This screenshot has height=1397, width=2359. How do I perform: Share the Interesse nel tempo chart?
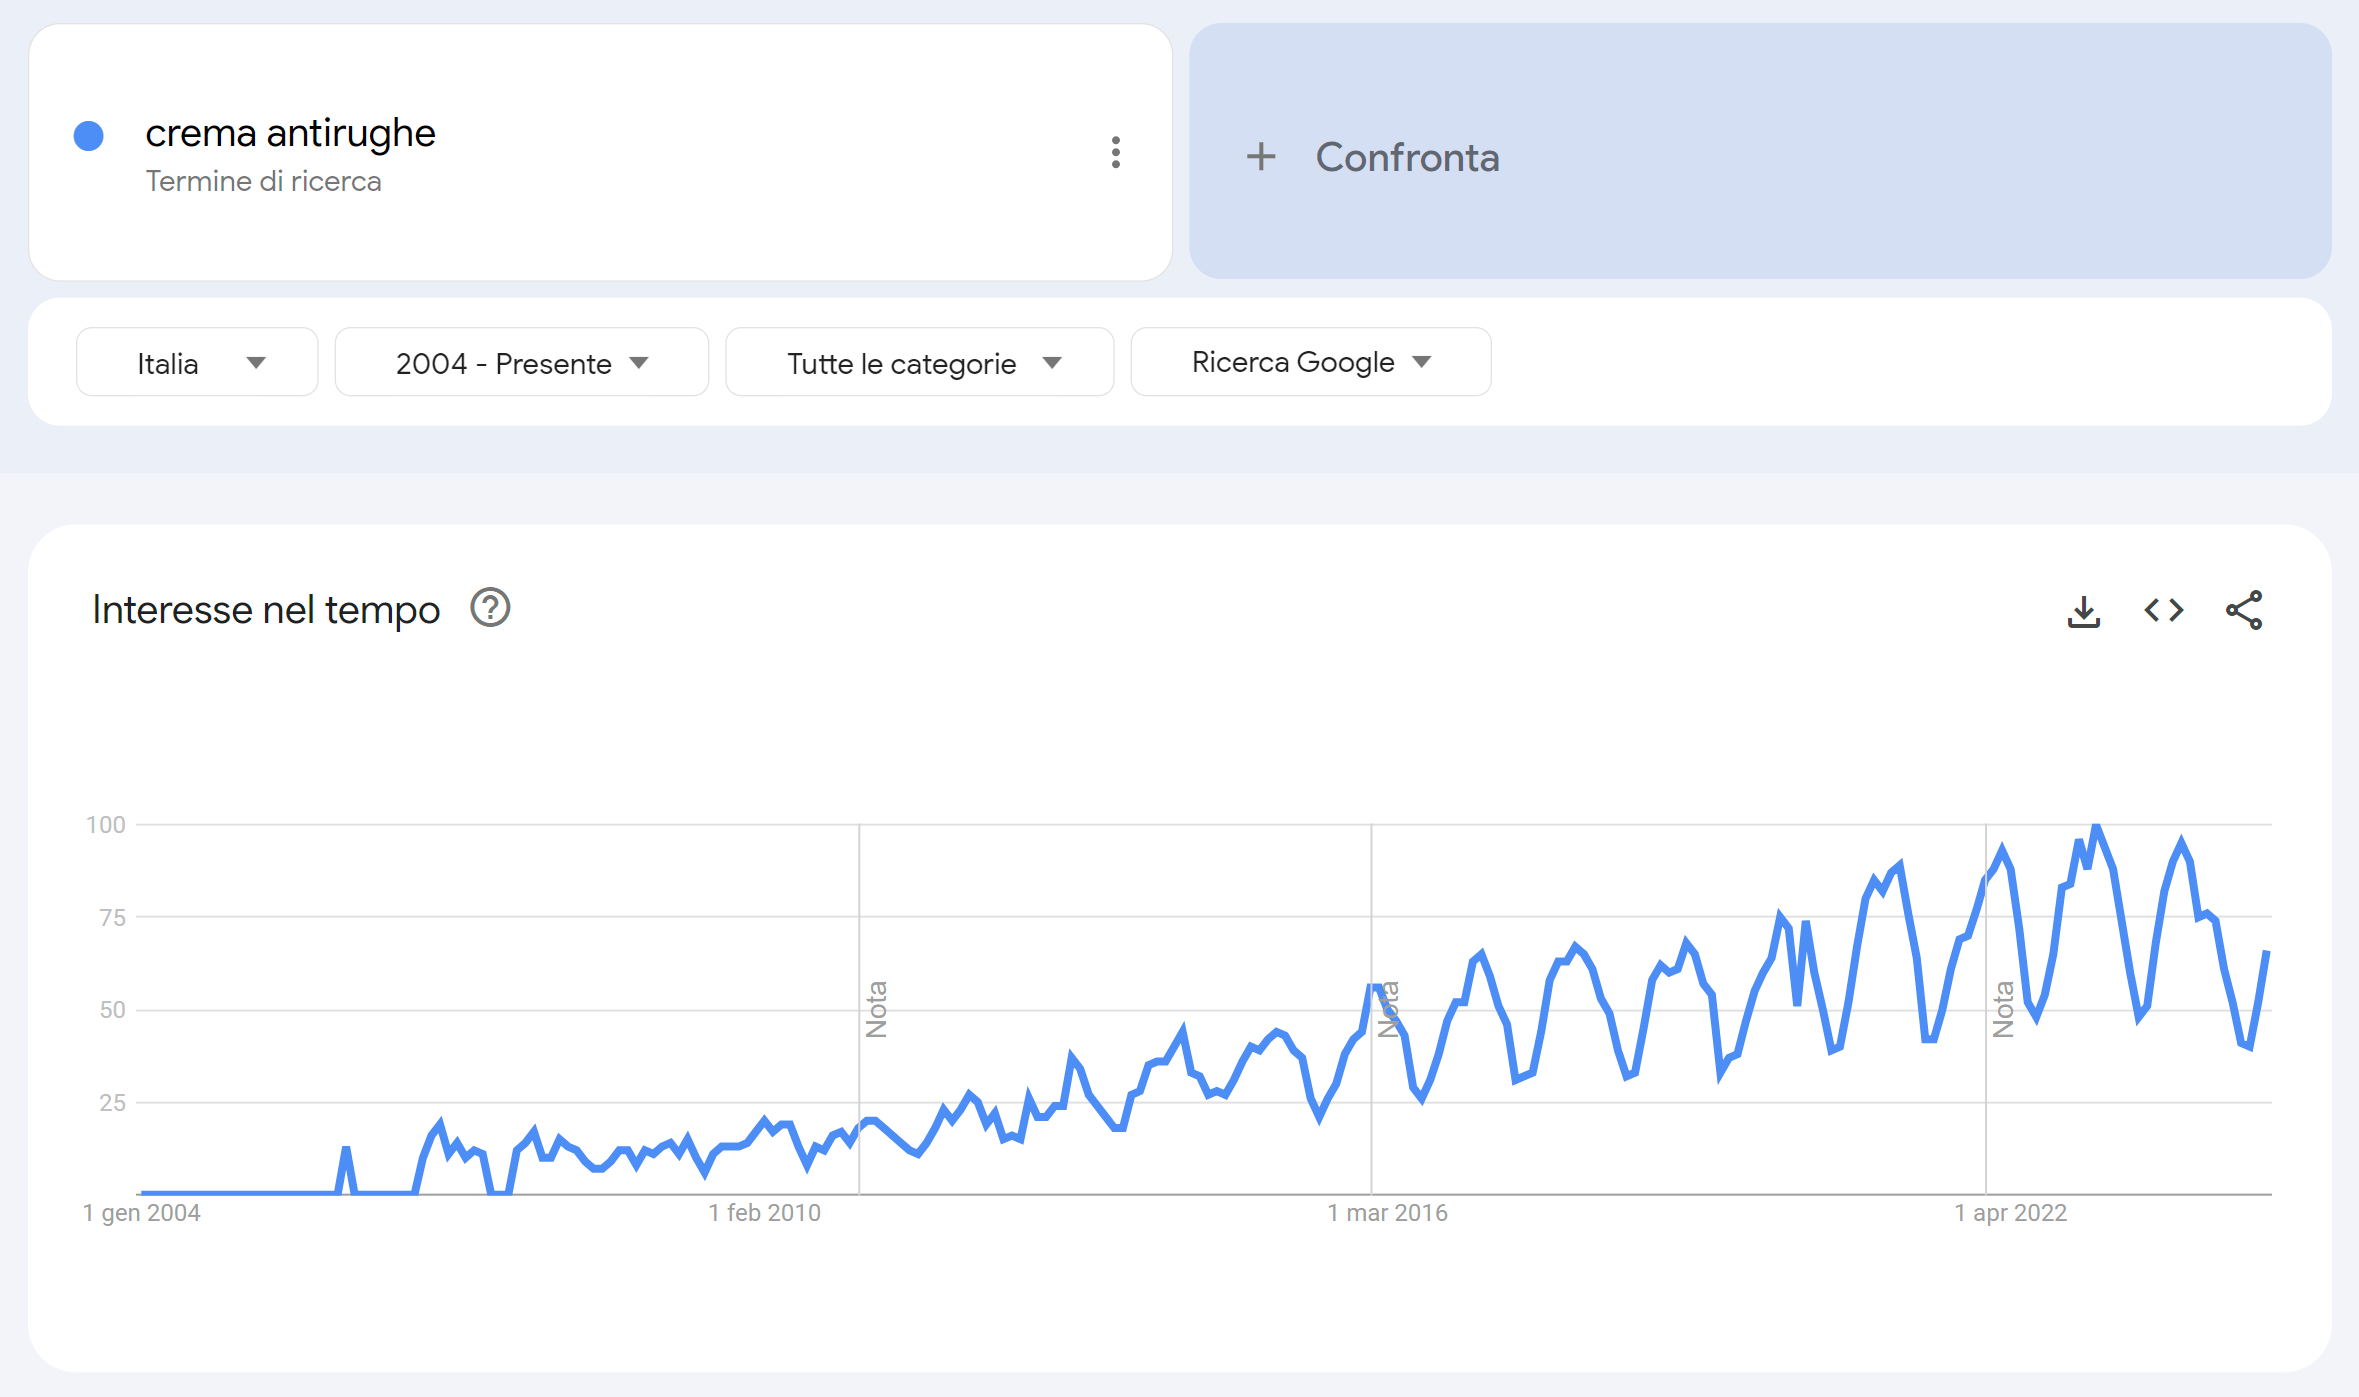coord(2244,610)
